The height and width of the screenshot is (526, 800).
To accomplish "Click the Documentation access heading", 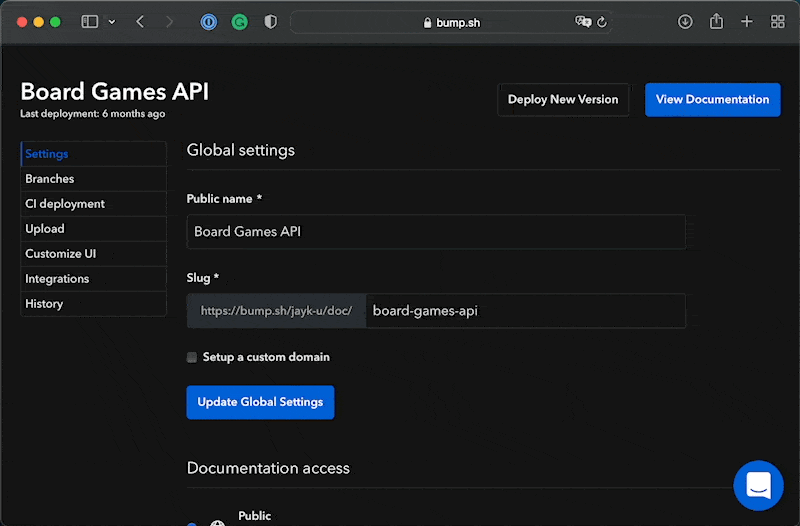I will coord(268,468).
